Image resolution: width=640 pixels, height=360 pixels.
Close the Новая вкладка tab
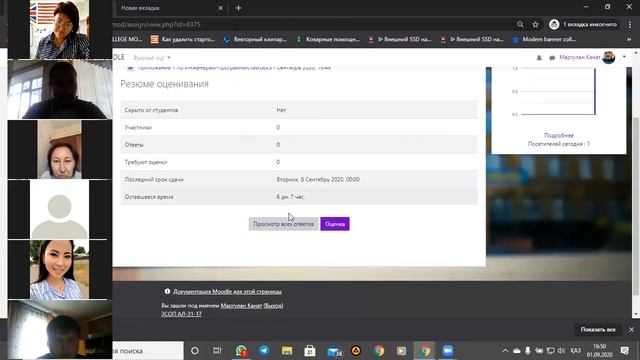coord(220,8)
